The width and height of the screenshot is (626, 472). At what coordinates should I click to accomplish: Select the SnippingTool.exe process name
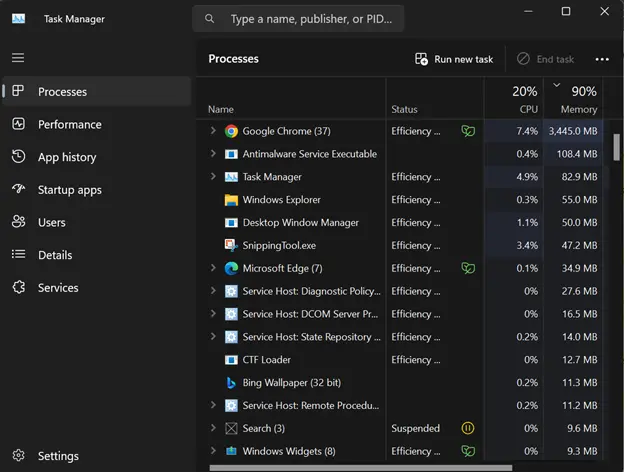[x=279, y=245]
